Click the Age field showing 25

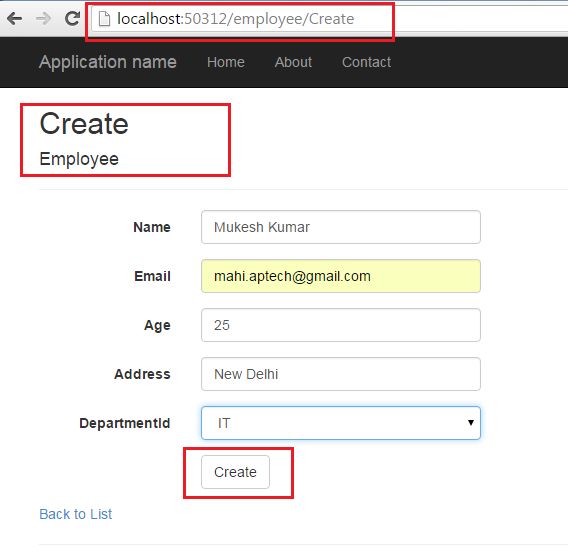tap(341, 325)
